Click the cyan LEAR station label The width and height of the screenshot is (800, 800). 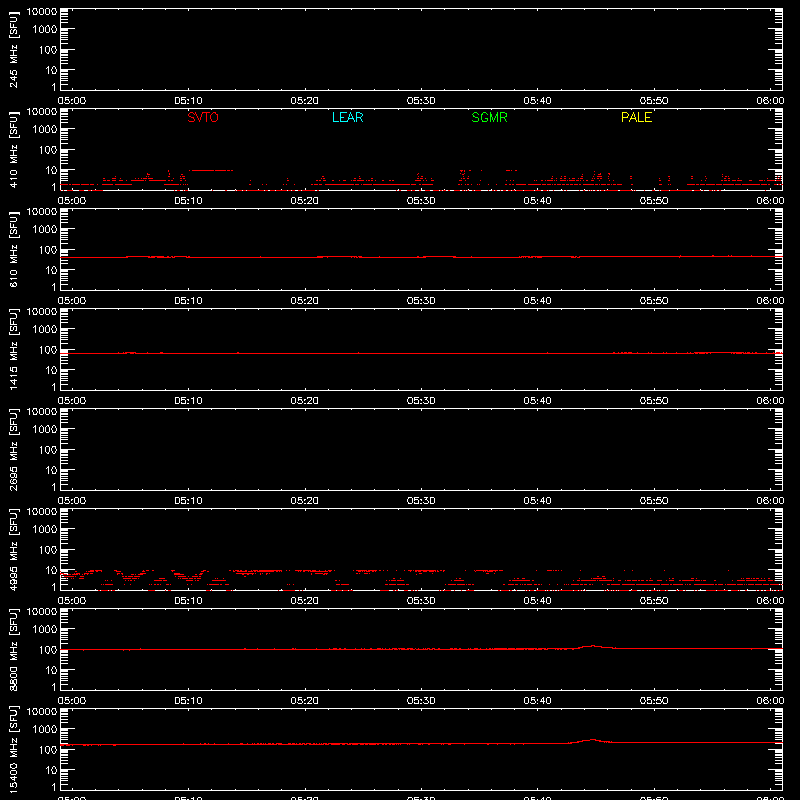tap(347, 117)
